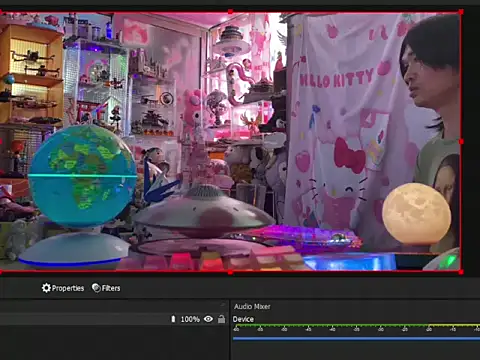Grab the top-center red resize handle

(x=230, y=12)
